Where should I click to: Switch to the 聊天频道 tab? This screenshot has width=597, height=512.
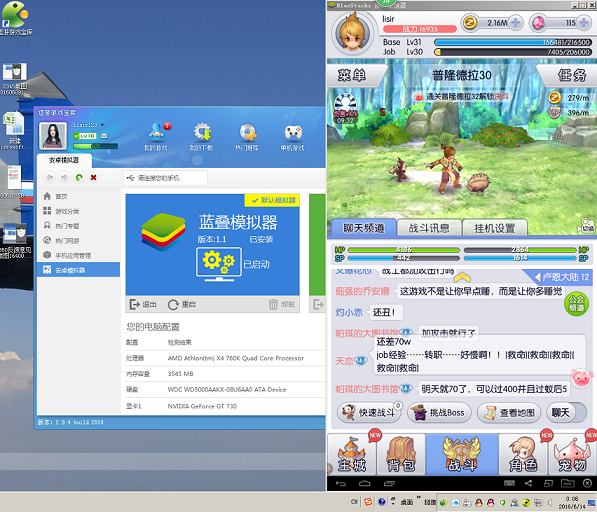click(364, 228)
